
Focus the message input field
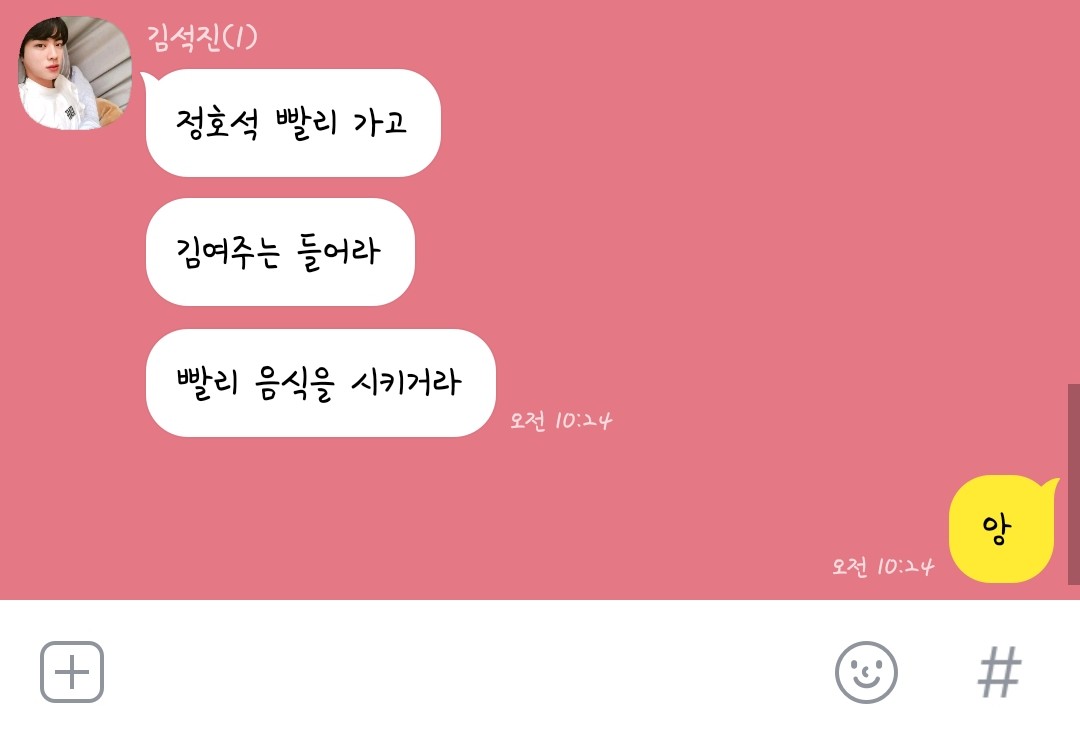(x=468, y=672)
